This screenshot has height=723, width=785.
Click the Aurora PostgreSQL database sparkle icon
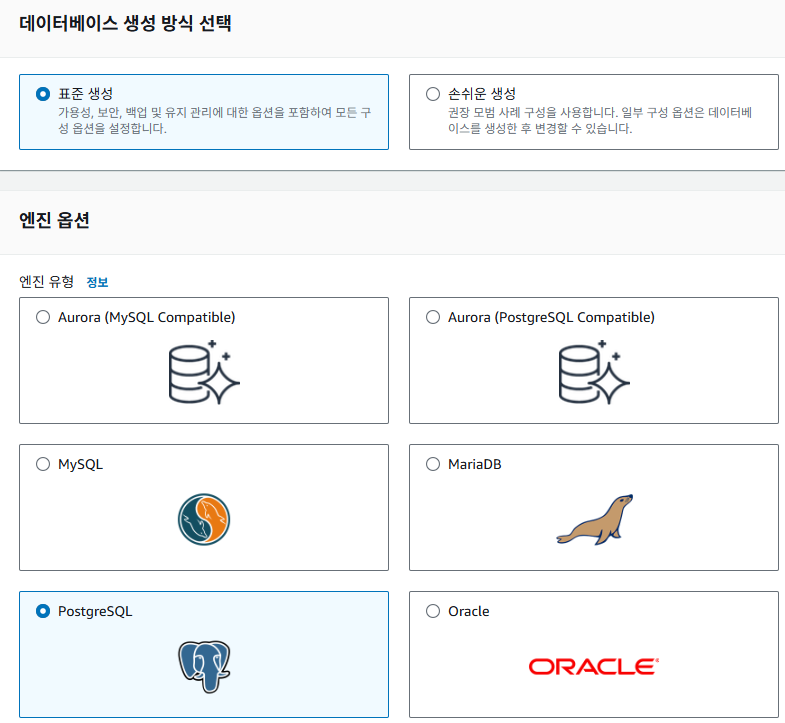593,372
